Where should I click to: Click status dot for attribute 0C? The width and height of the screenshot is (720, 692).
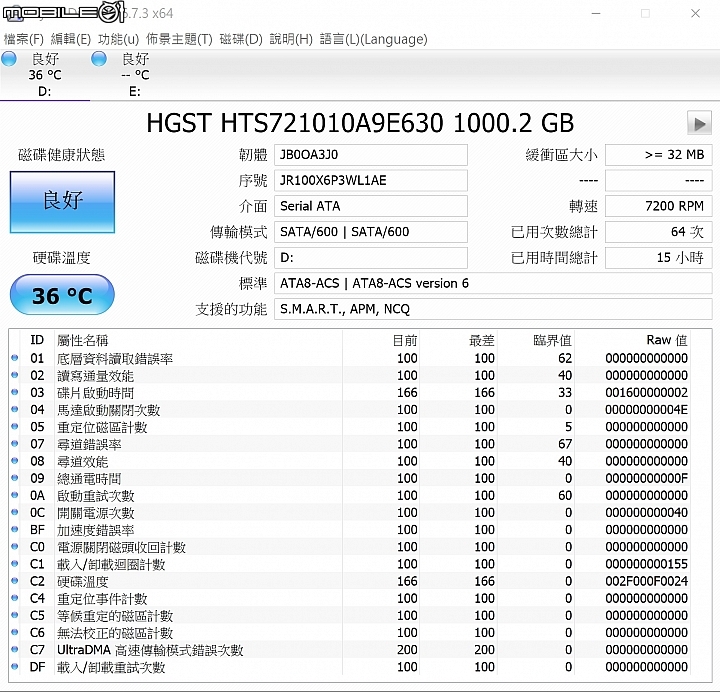15,512
